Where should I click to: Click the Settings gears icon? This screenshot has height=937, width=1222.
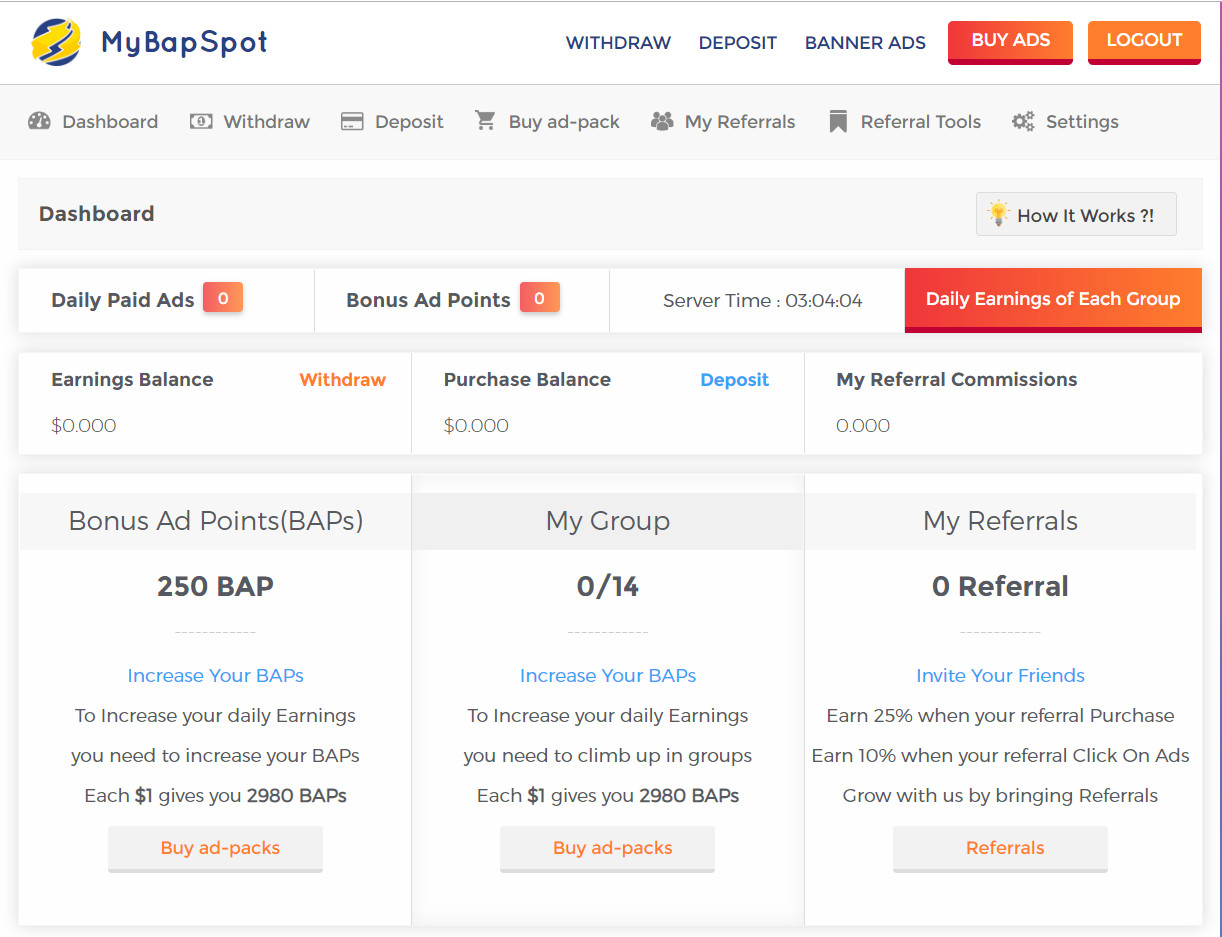[1023, 122]
